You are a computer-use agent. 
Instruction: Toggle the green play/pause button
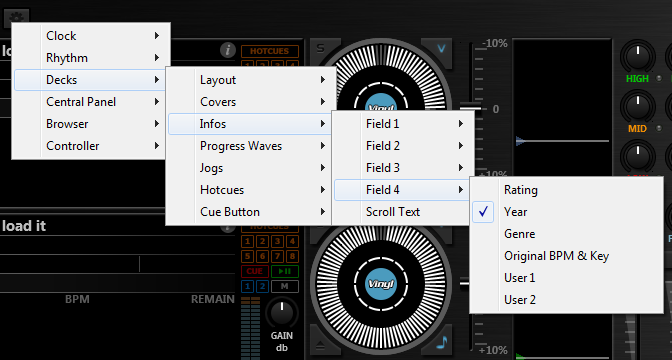coord(285,271)
